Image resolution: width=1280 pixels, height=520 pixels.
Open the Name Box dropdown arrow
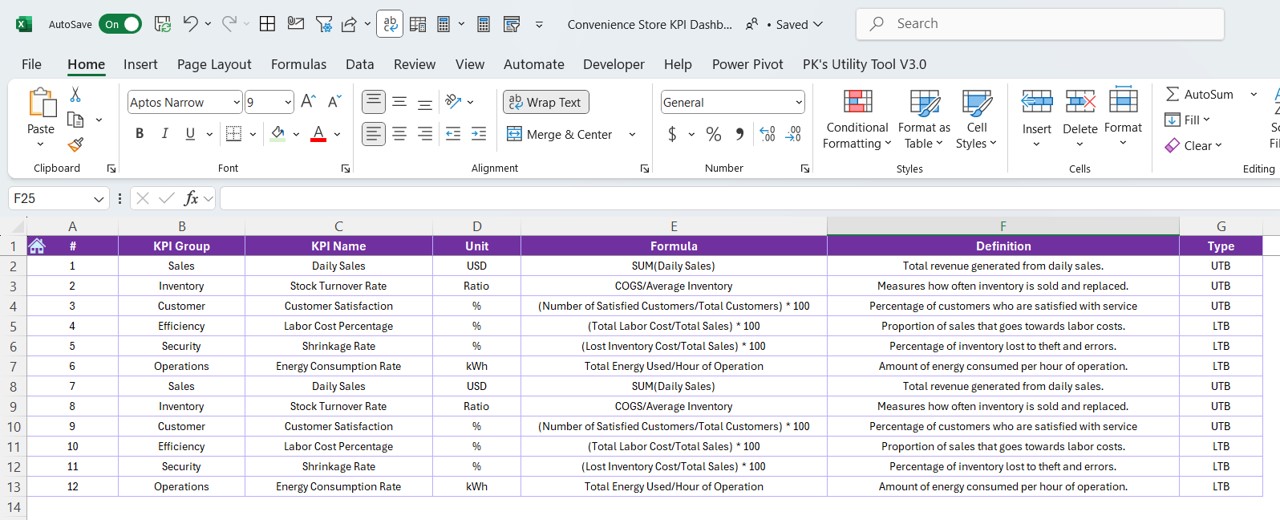point(98,199)
